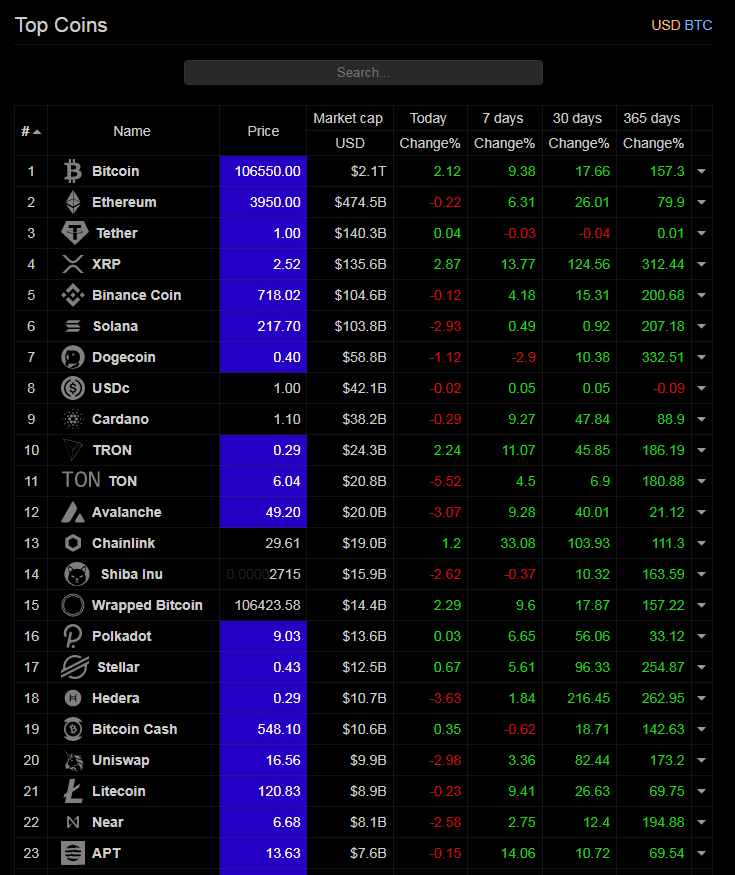Image resolution: width=735 pixels, height=875 pixels.
Task: Click the Dogecoin logo icon
Action: click(73, 357)
